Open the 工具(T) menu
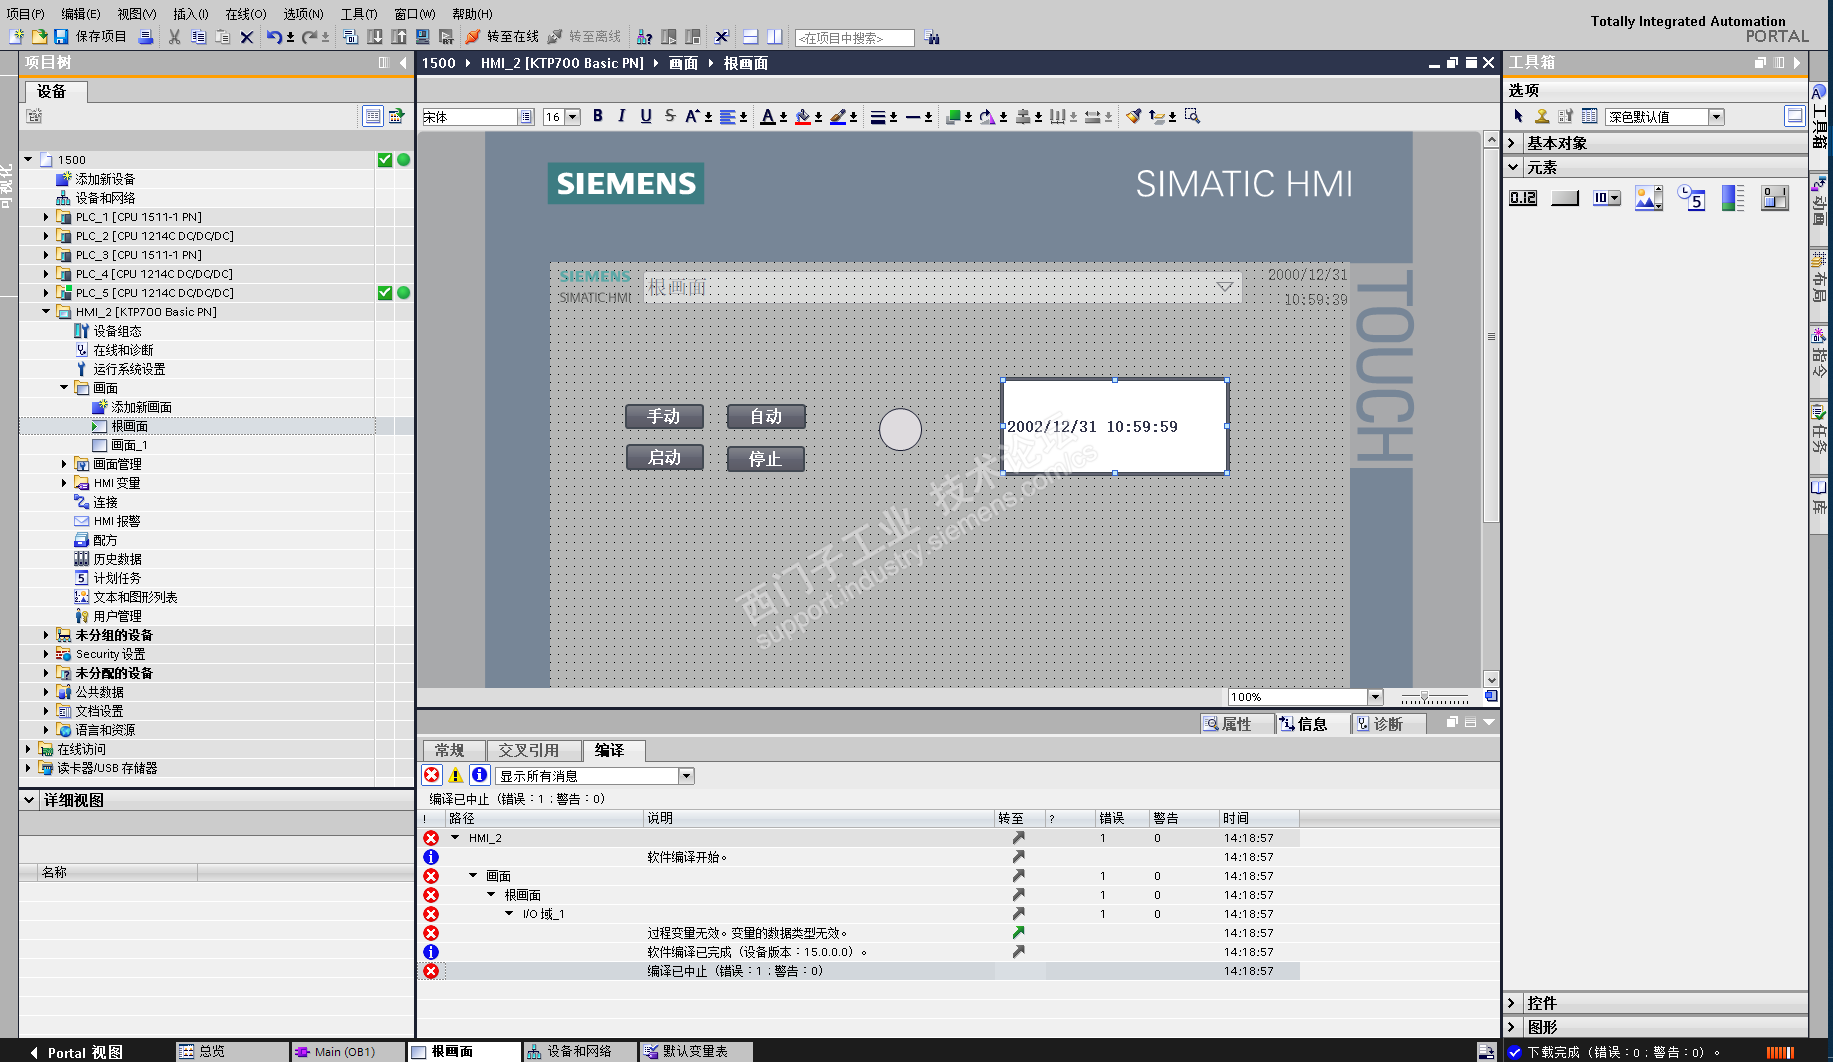 359,14
